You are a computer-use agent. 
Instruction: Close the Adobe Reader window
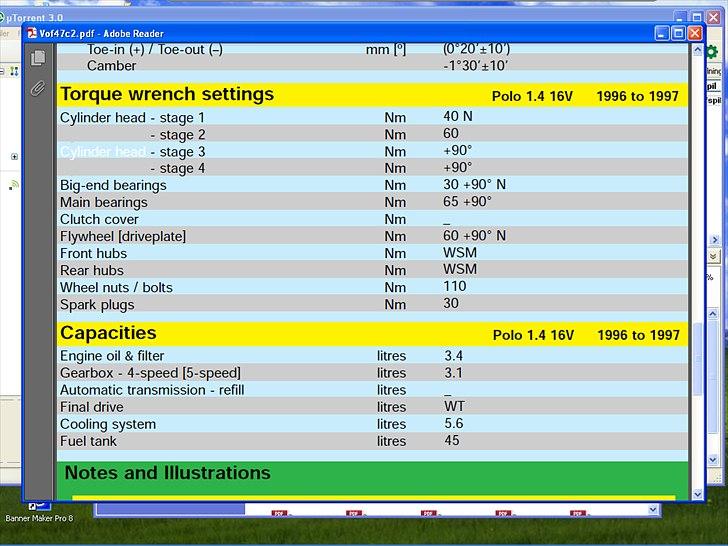pos(695,33)
